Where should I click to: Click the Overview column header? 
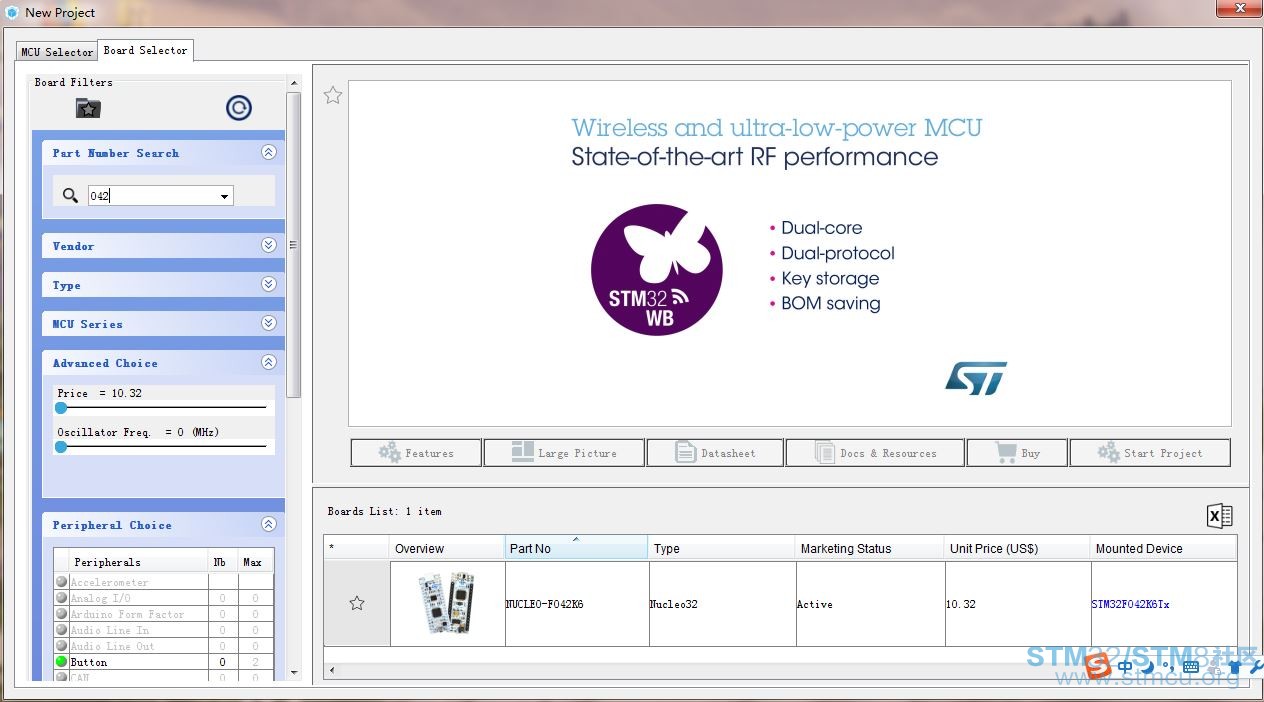(x=447, y=548)
